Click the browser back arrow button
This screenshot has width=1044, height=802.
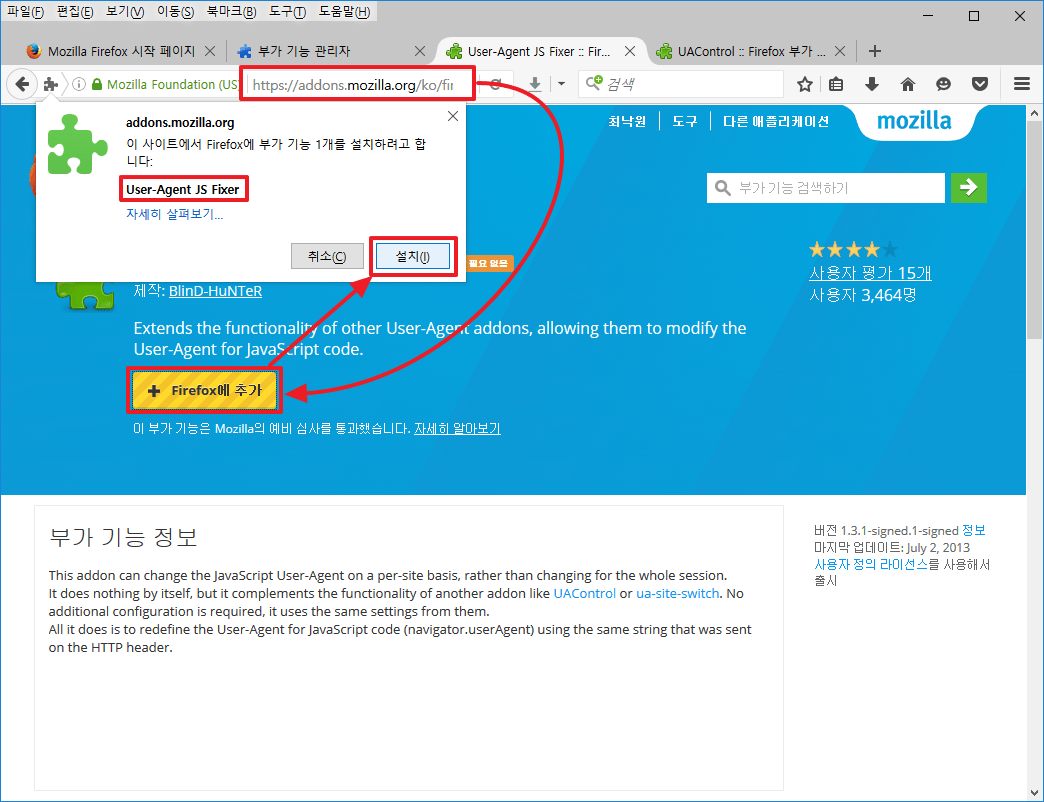coord(22,85)
